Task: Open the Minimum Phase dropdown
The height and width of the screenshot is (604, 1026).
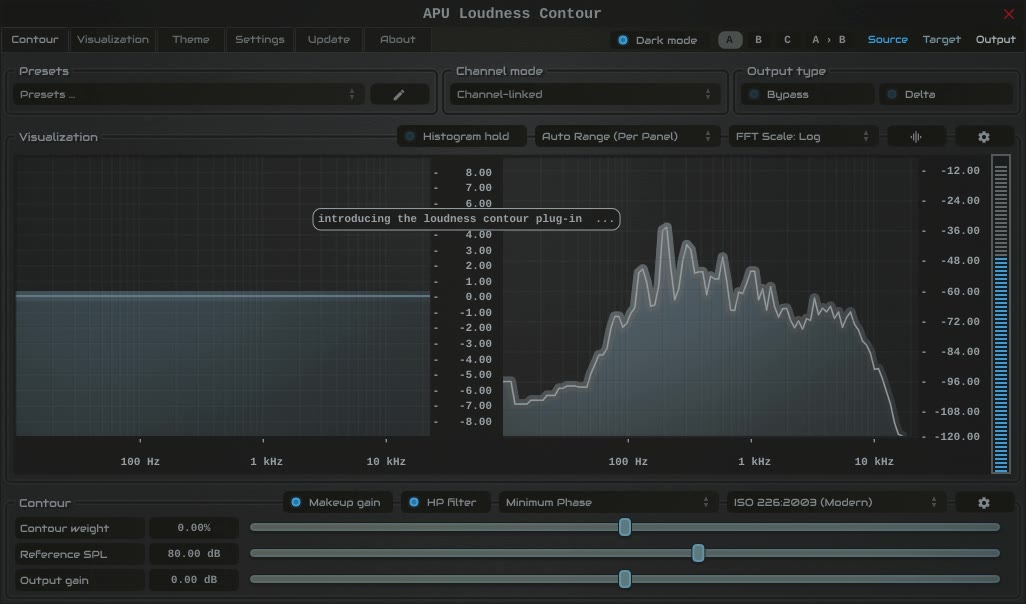Action: click(x=608, y=503)
